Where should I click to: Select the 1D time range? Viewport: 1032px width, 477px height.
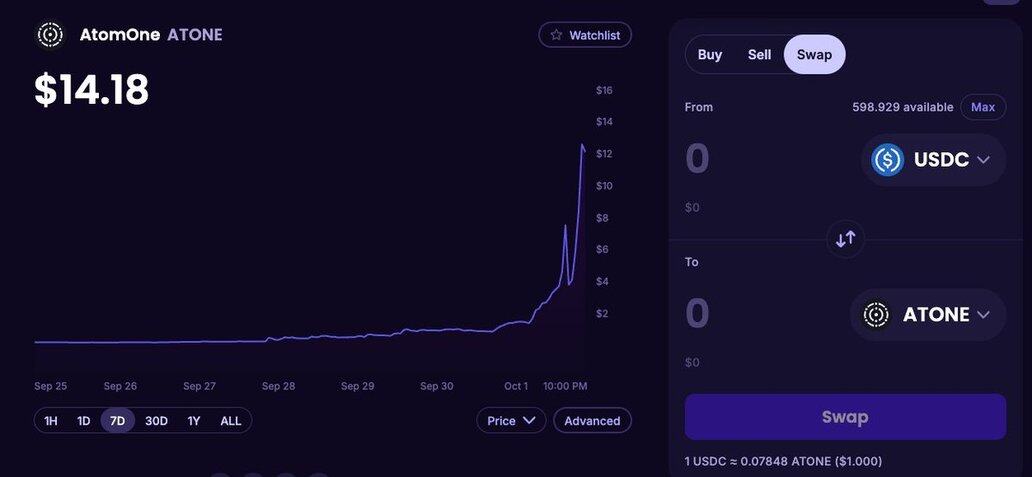84,421
